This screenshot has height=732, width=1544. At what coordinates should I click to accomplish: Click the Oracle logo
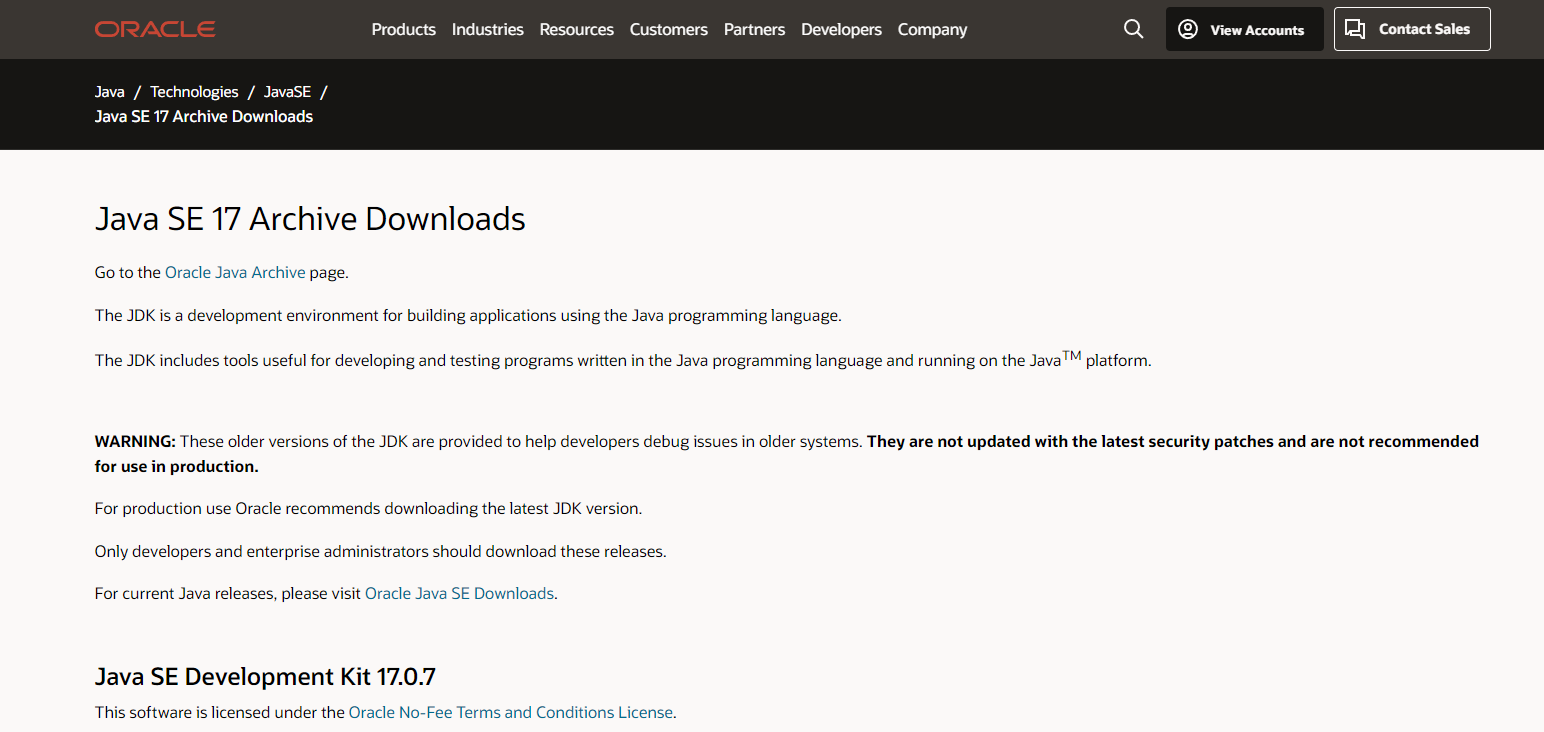[155, 30]
